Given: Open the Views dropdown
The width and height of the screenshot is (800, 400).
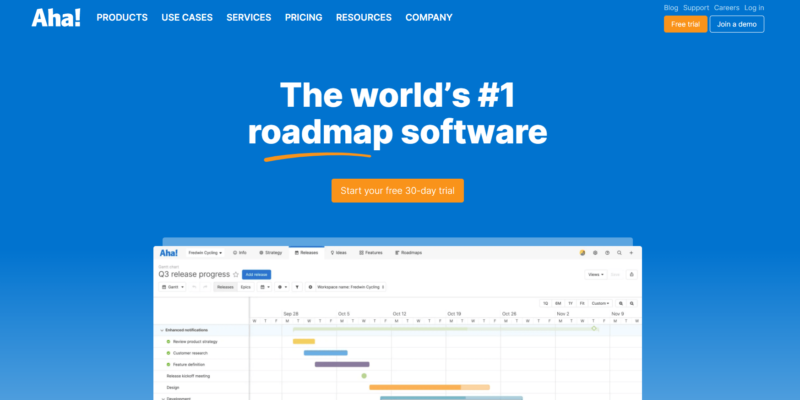Looking at the screenshot, I should [596, 274].
